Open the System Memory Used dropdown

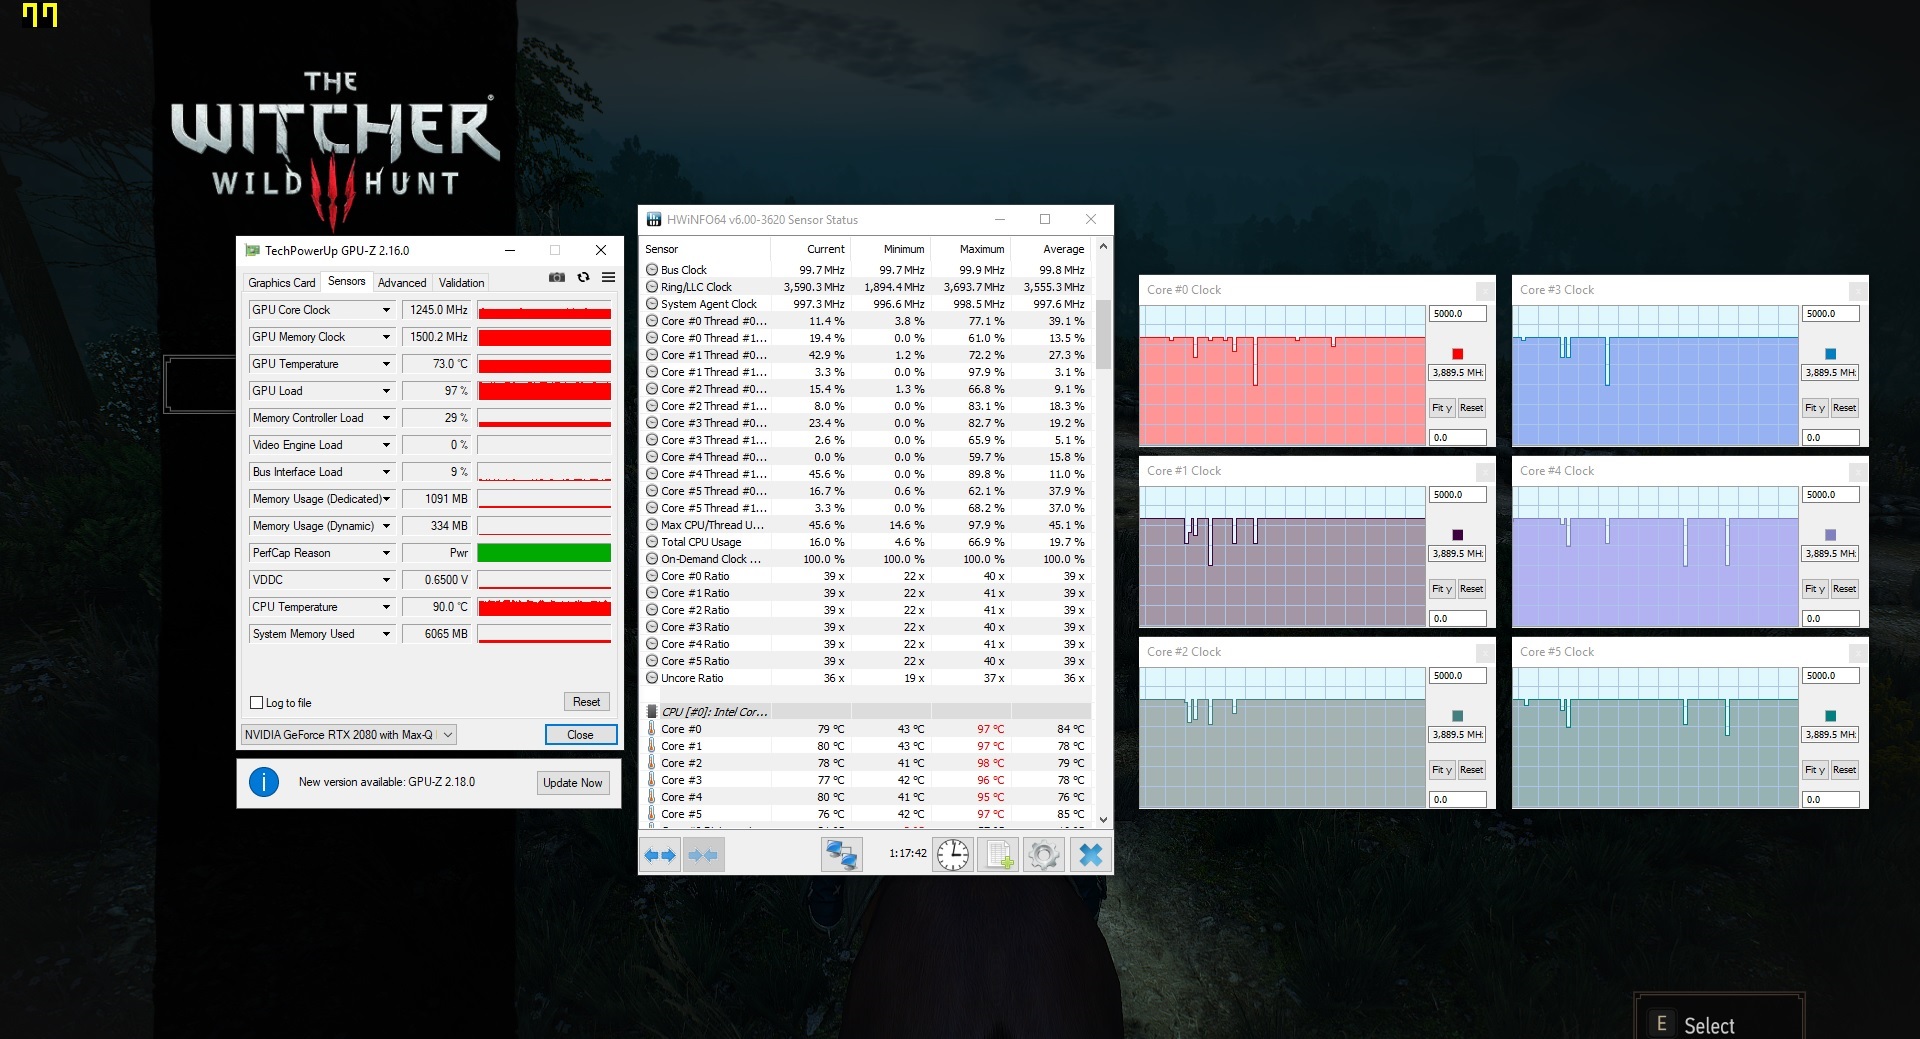[x=386, y=634]
